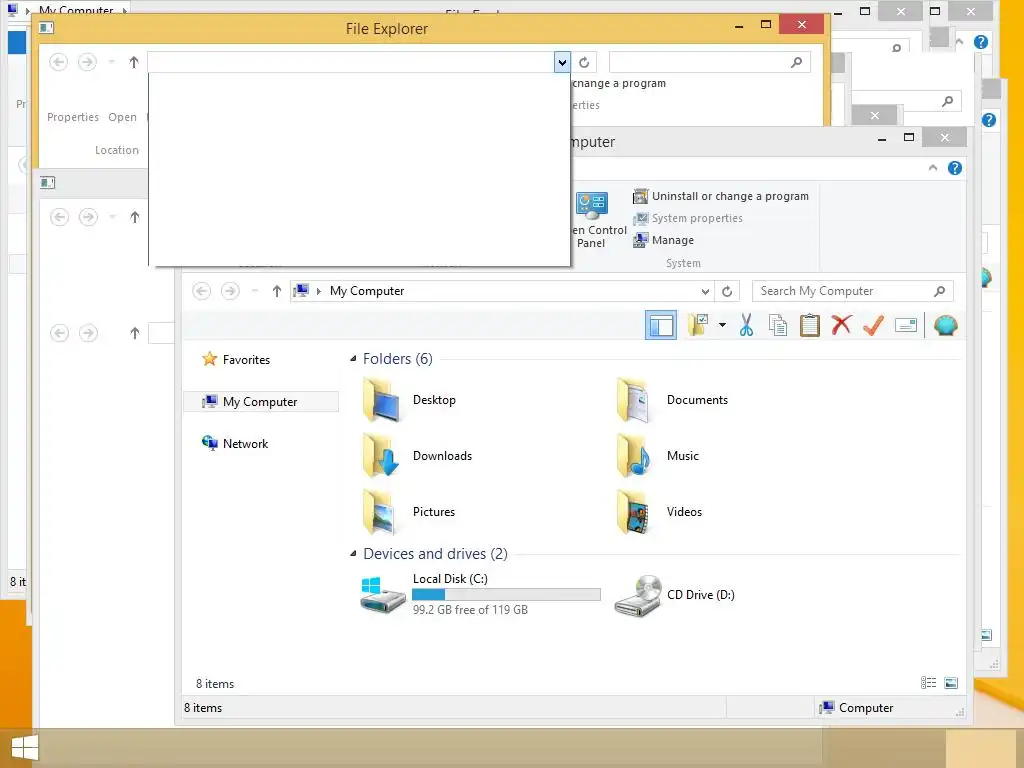Click the open address dropdown list

[x=359, y=169]
